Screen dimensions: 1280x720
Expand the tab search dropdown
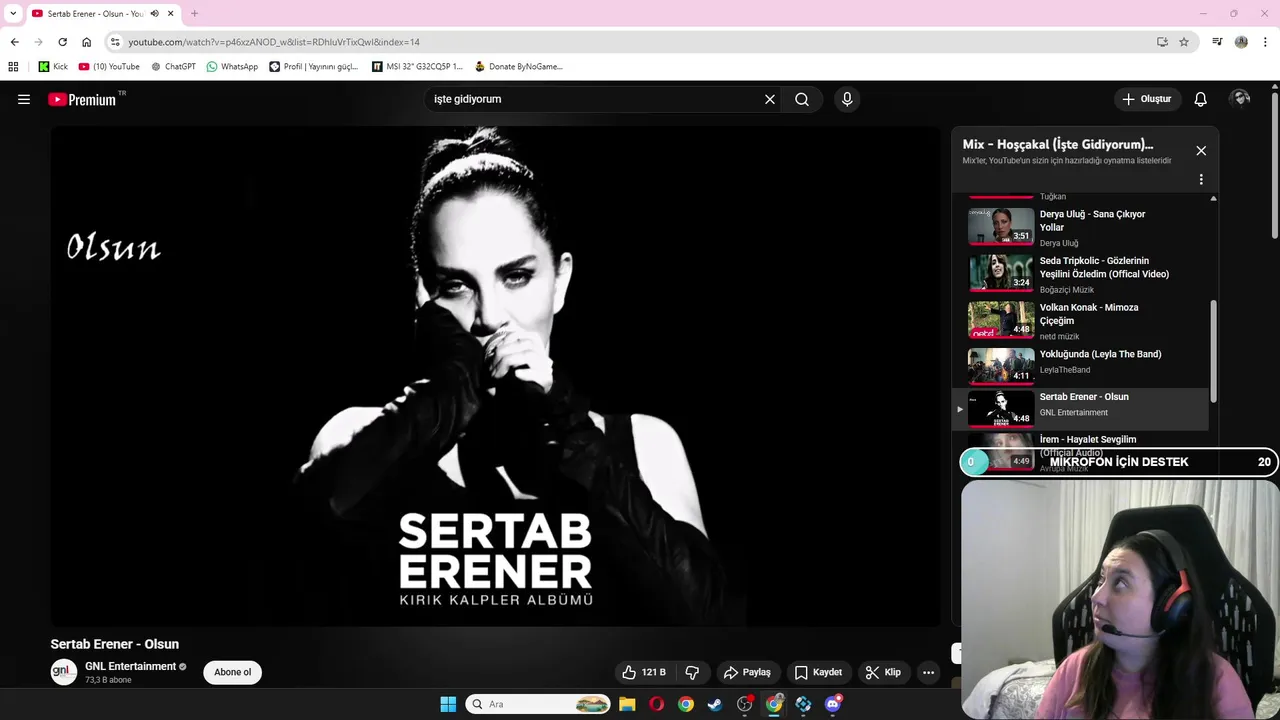[x=13, y=13]
